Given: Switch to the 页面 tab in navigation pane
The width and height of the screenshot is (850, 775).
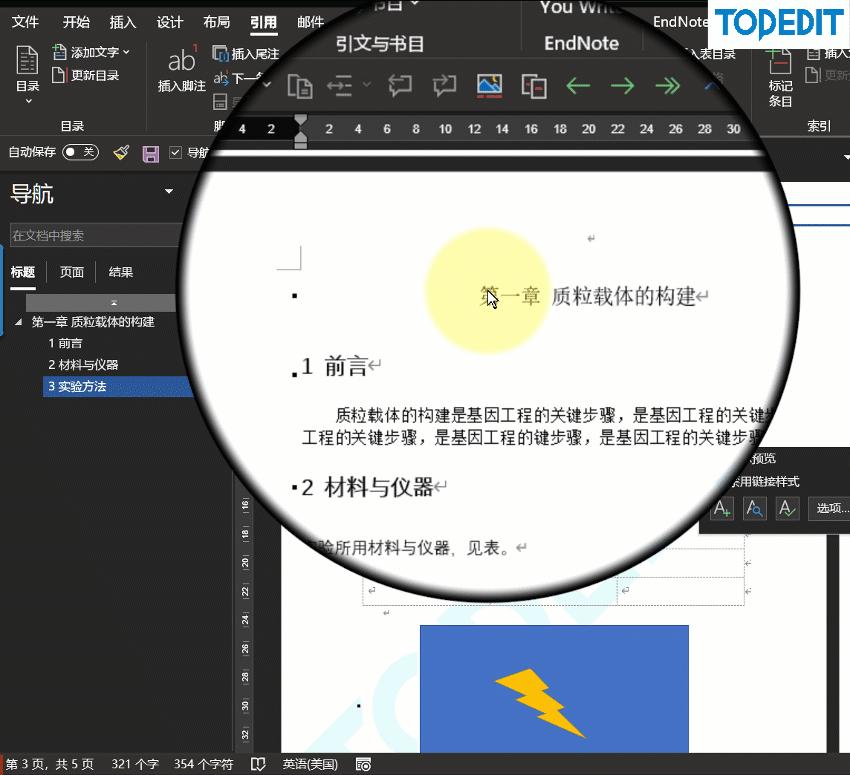Looking at the screenshot, I should [x=71, y=271].
